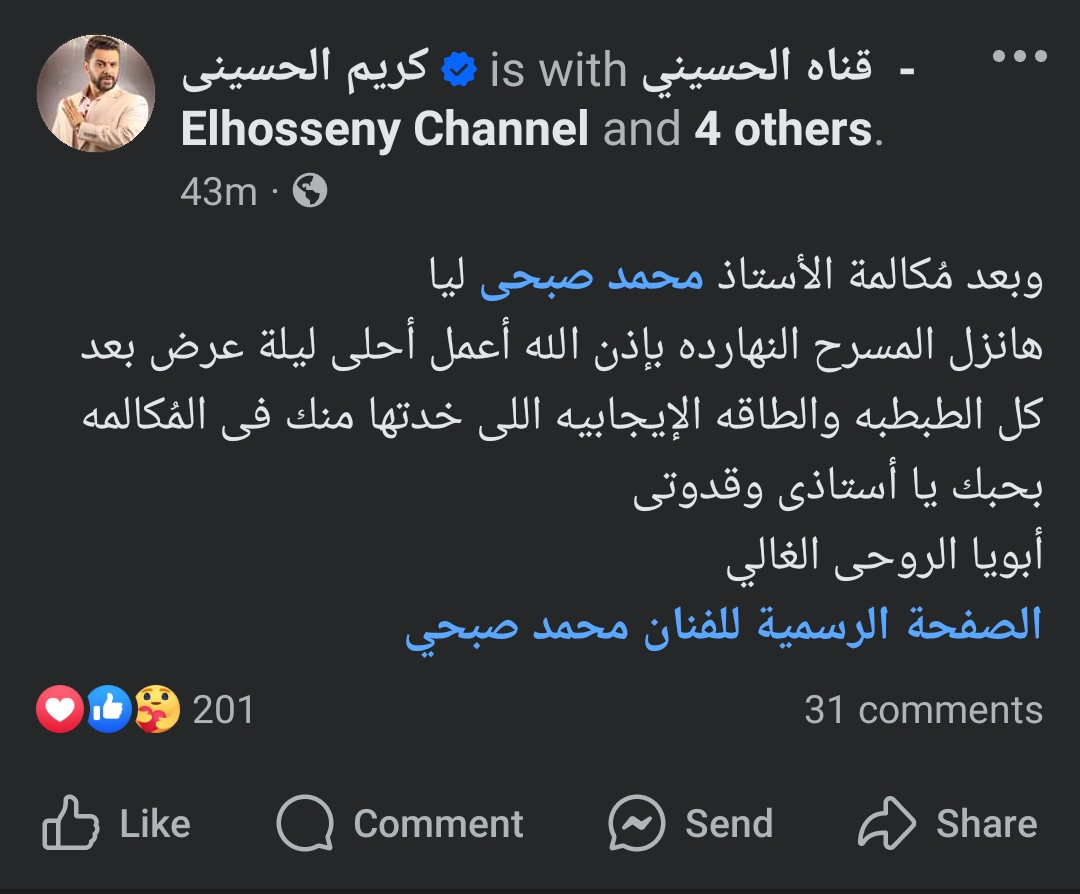Click the 43m post timestamp
The height and width of the screenshot is (894, 1080).
click(219, 191)
